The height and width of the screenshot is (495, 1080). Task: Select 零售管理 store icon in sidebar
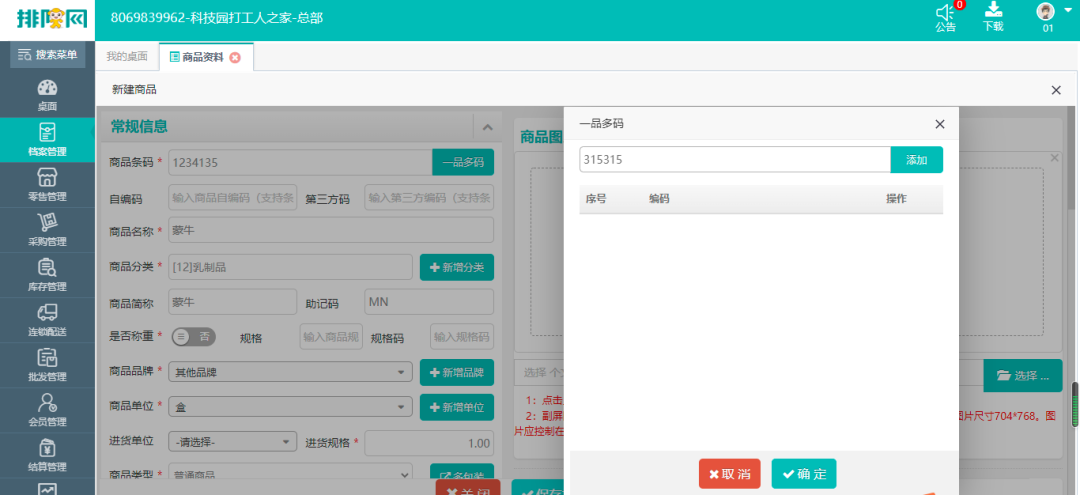coord(47,185)
